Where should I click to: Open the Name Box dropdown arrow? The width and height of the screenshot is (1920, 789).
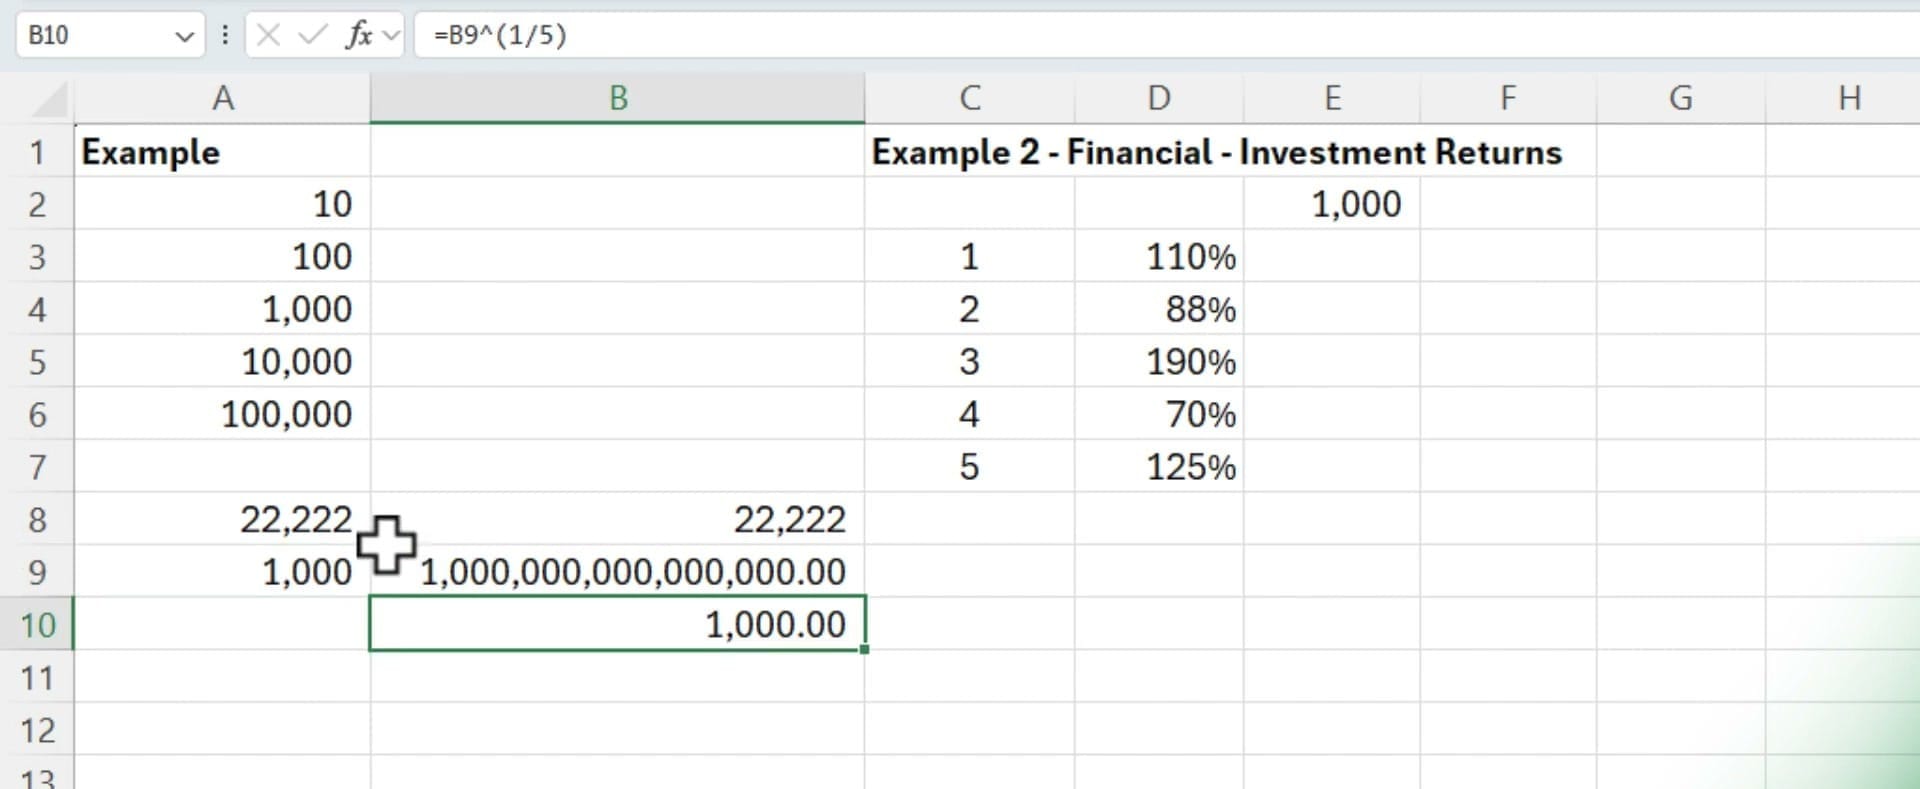184,37
